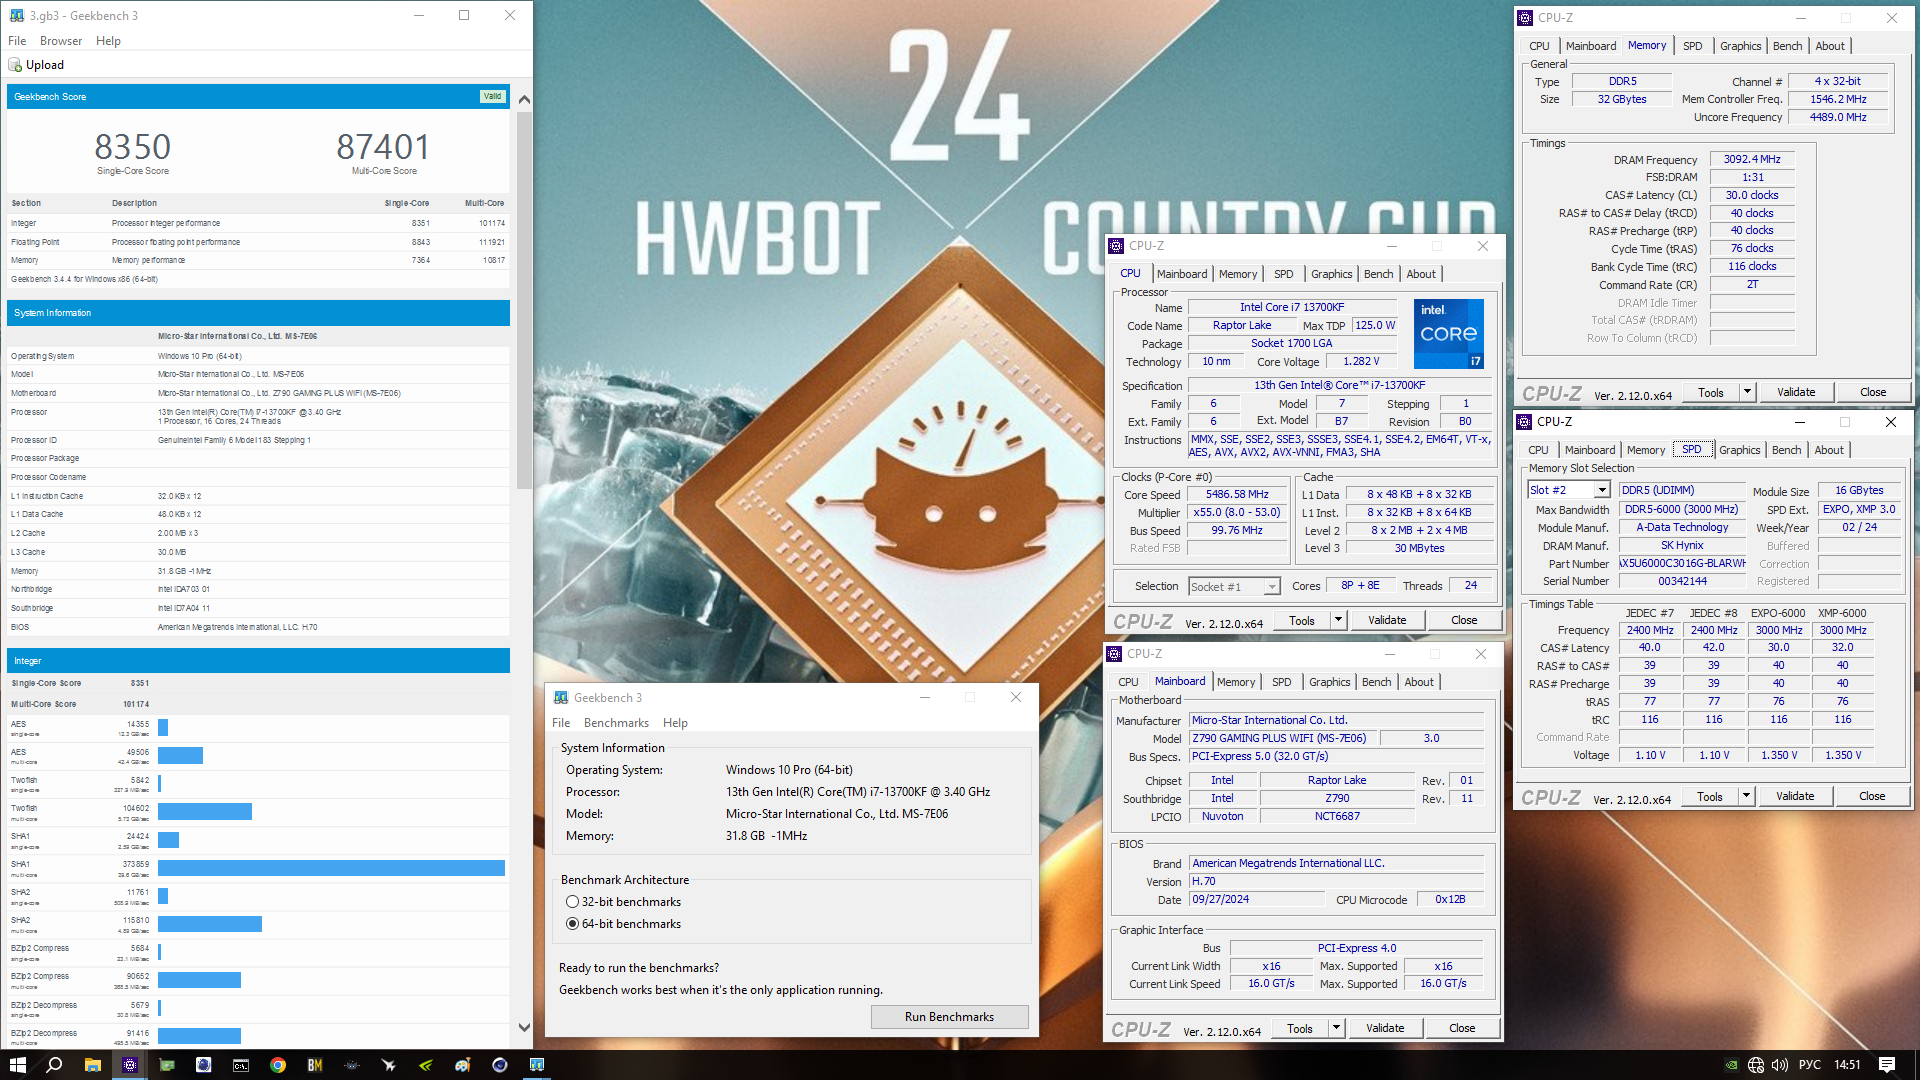Open taskbar Search
This screenshot has height=1080, width=1920.
pos(54,1065)
